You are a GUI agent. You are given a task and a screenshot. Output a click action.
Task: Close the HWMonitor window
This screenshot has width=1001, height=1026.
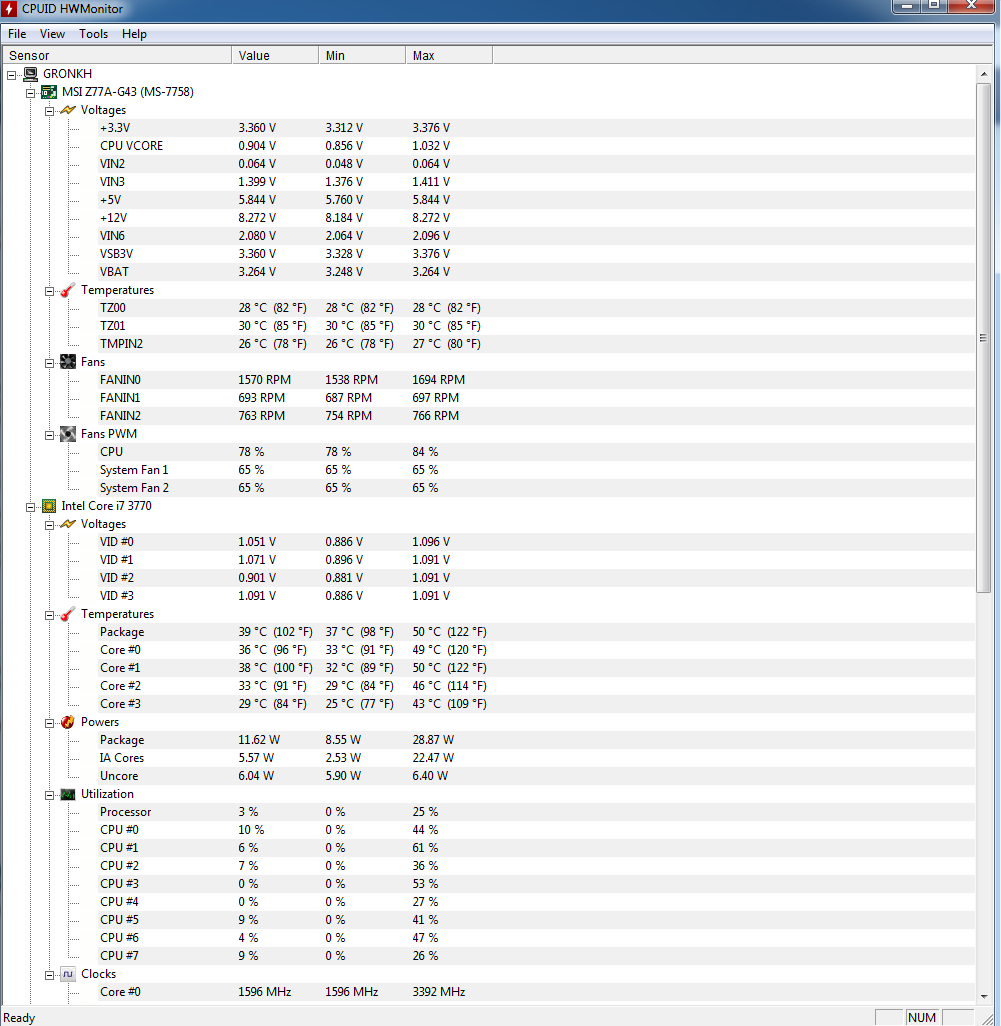click(x=972, y=6)
